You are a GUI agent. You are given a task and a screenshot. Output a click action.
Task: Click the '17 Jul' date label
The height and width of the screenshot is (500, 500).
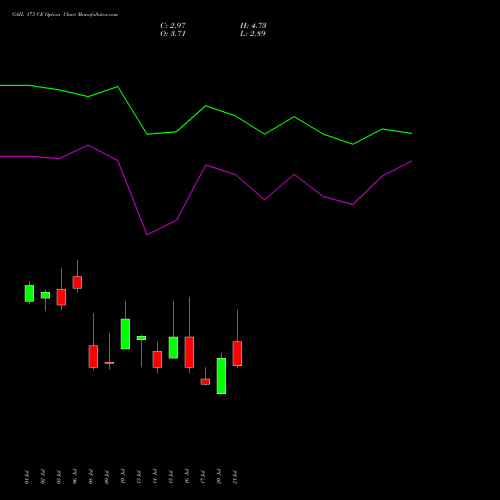(203, 477)
